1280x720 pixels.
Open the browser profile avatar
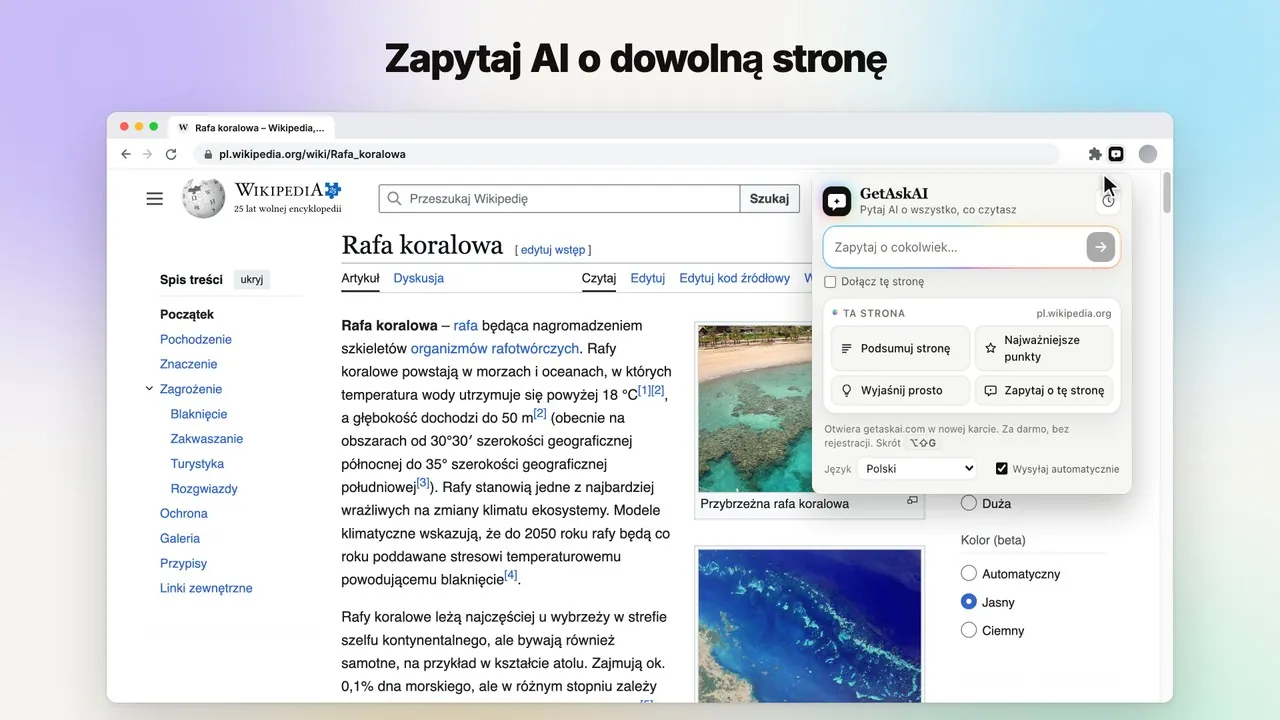click(1148, 154)
